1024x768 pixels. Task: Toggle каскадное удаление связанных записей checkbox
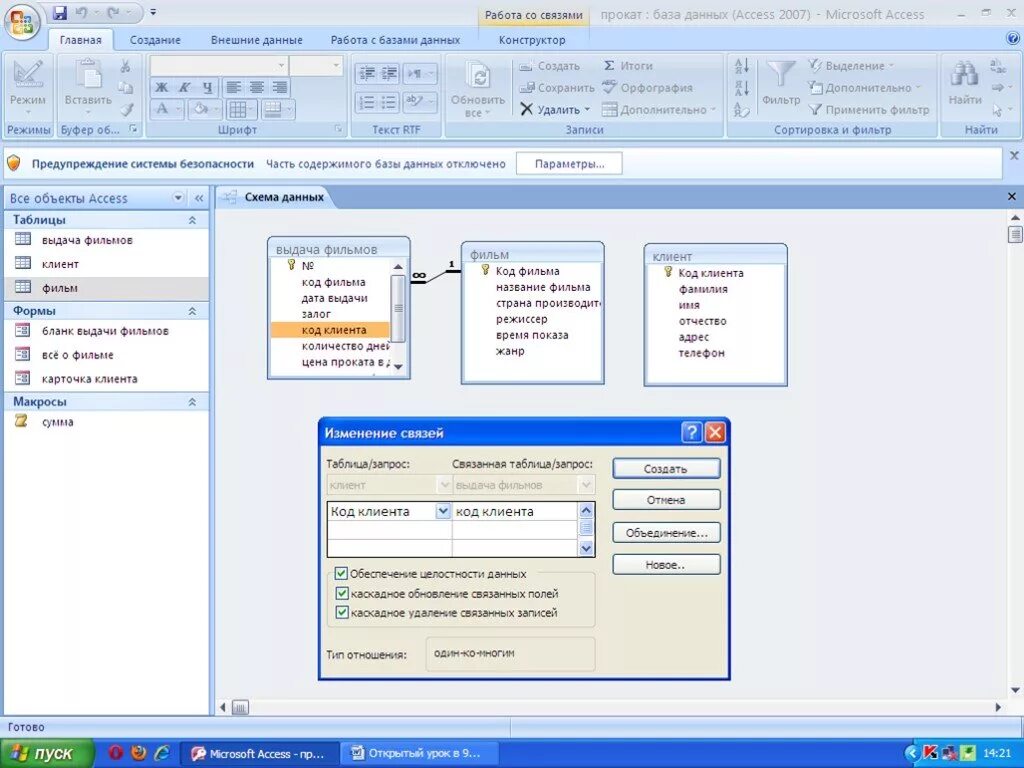(x=342, y=613)
